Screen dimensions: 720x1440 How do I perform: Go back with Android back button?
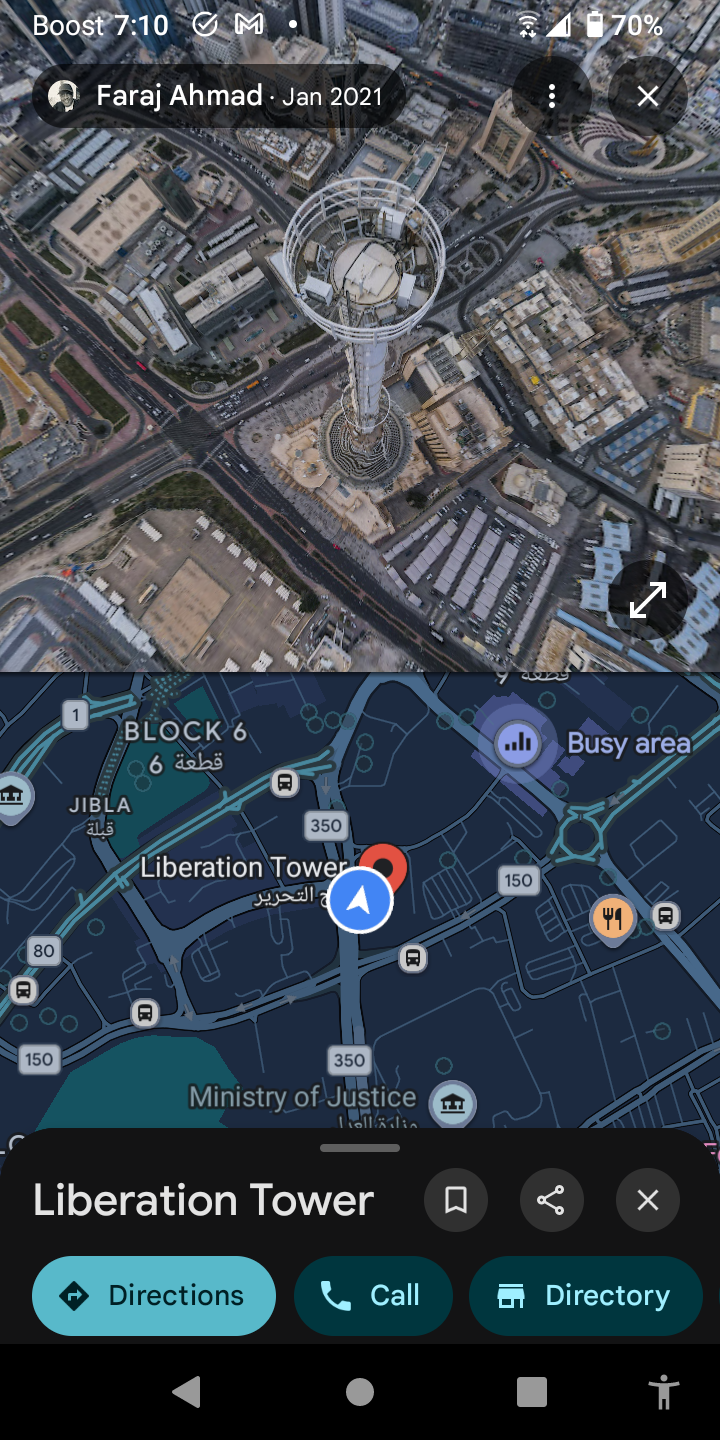187,1392
